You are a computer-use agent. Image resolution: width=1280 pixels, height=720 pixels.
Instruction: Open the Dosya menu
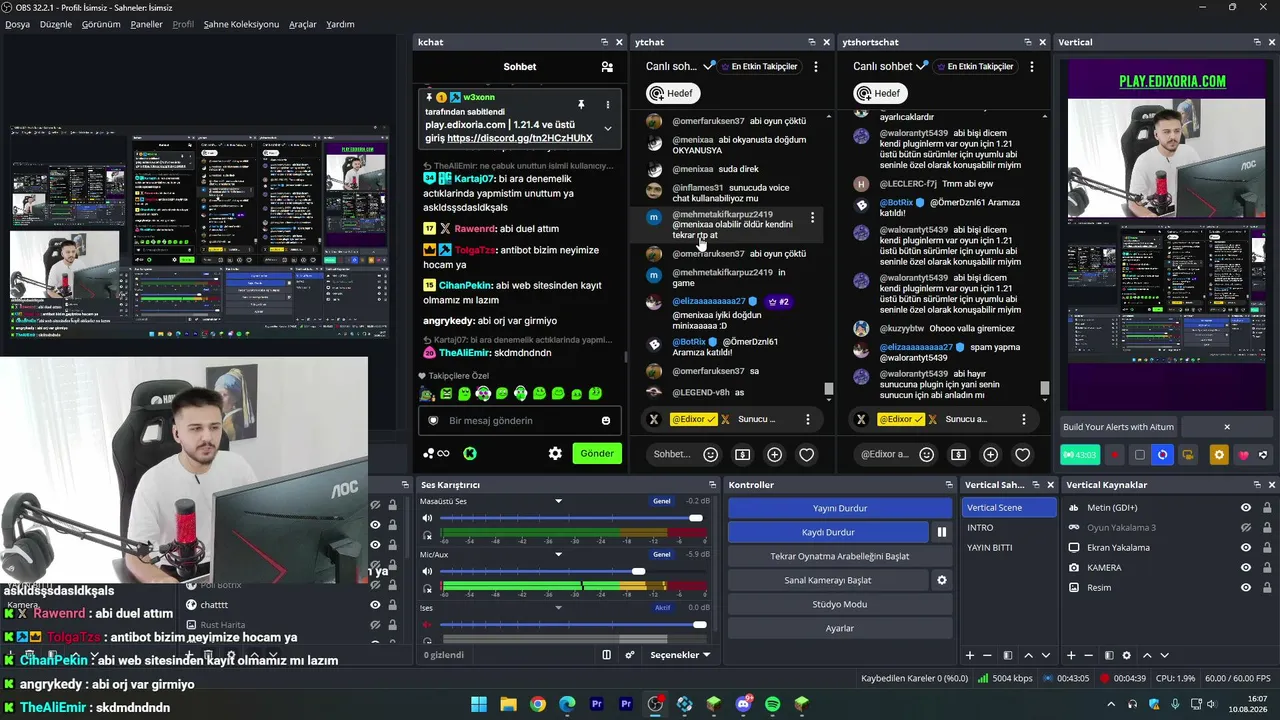click(x=17, y=24)
